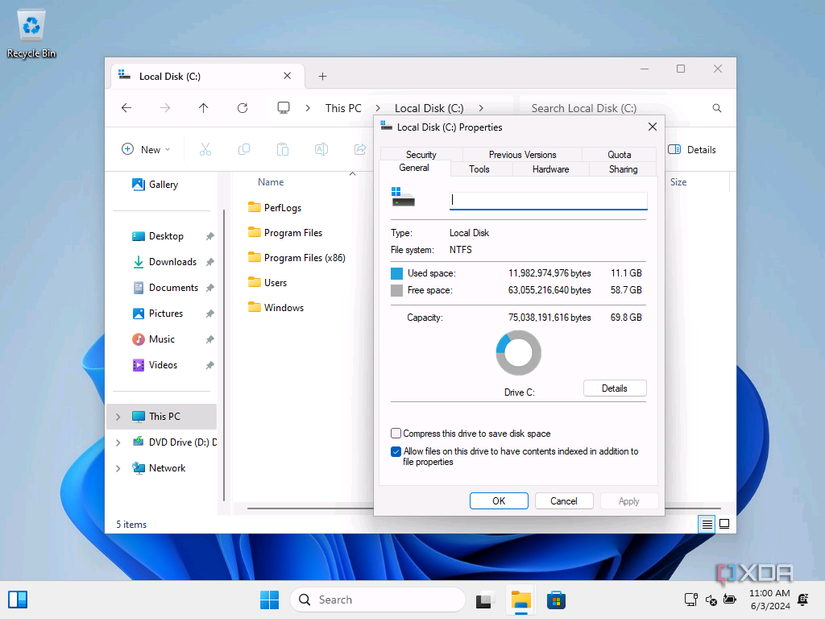Open the Previous Versions tab
The width and height of the screenshot is (825, 619).
(521, 154)
